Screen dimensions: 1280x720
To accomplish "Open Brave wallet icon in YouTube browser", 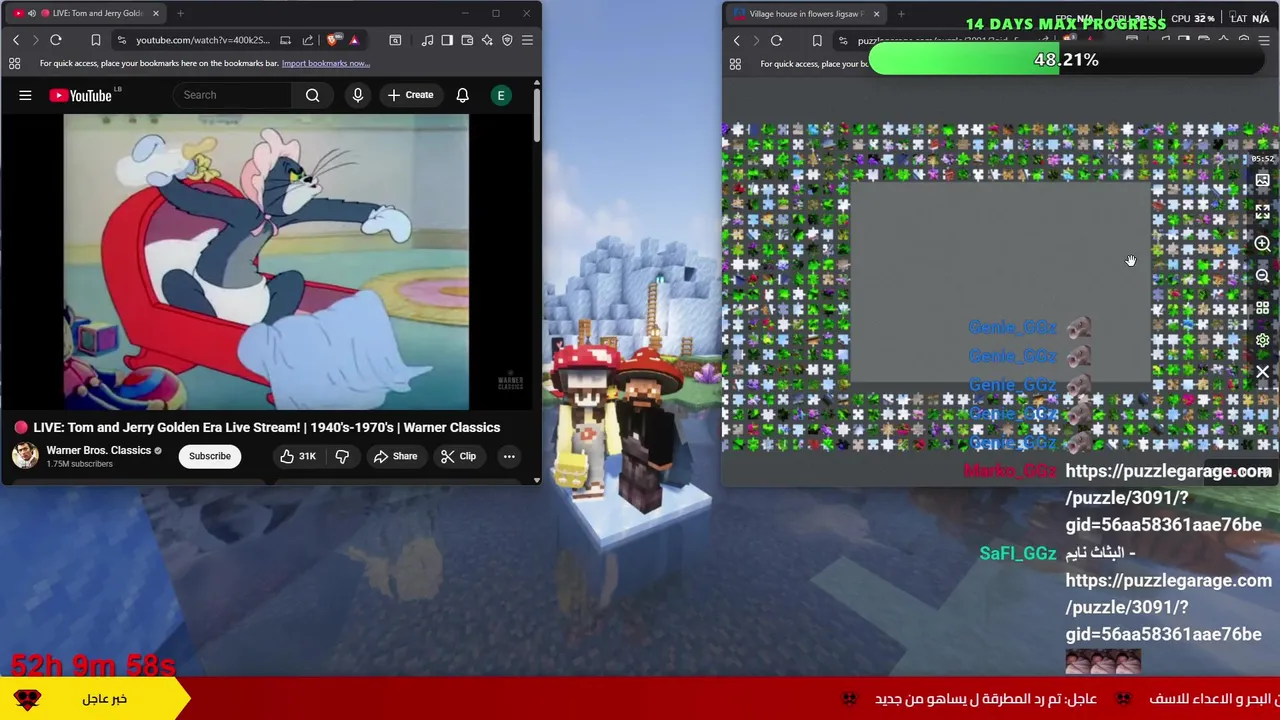I will [467, 40].
